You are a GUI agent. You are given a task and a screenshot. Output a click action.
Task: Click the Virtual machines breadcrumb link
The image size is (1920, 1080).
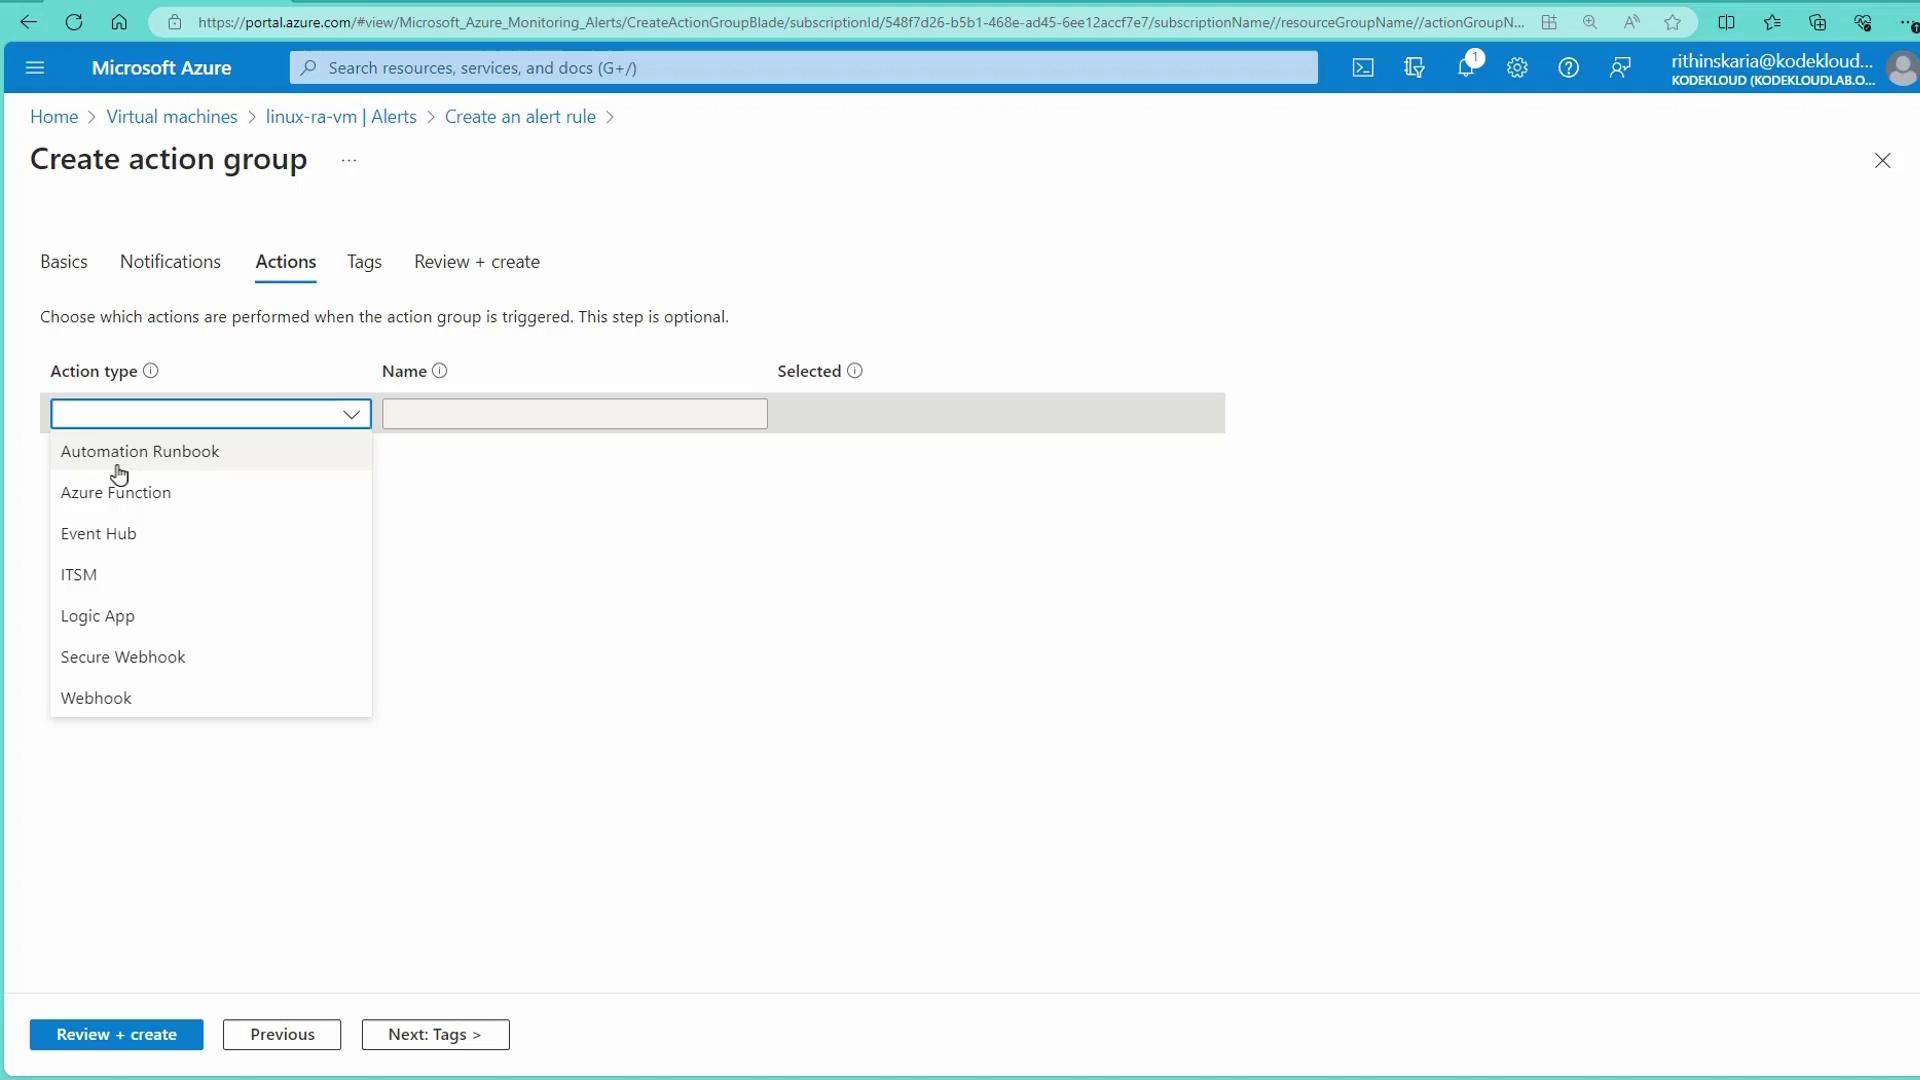172,117
